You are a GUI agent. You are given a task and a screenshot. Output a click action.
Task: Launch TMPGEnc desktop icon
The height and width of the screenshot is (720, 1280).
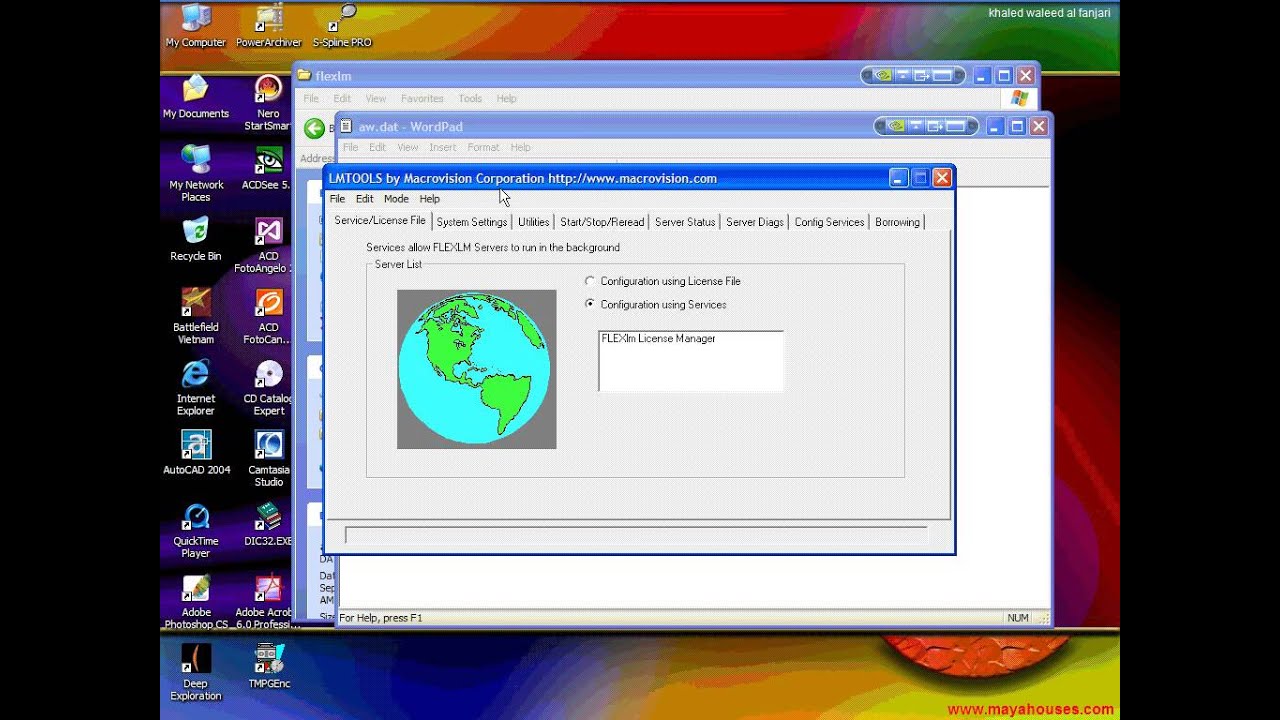[268, 667]
